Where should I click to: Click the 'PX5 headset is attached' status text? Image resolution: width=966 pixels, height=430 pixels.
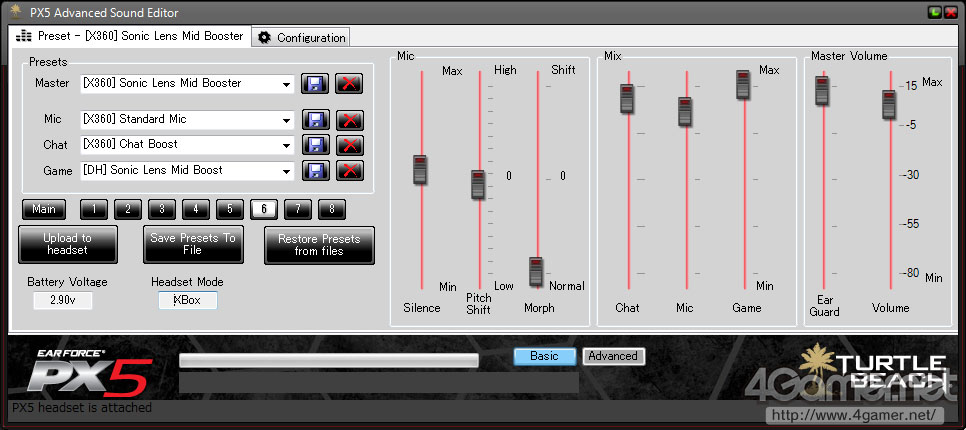point(82,408)
